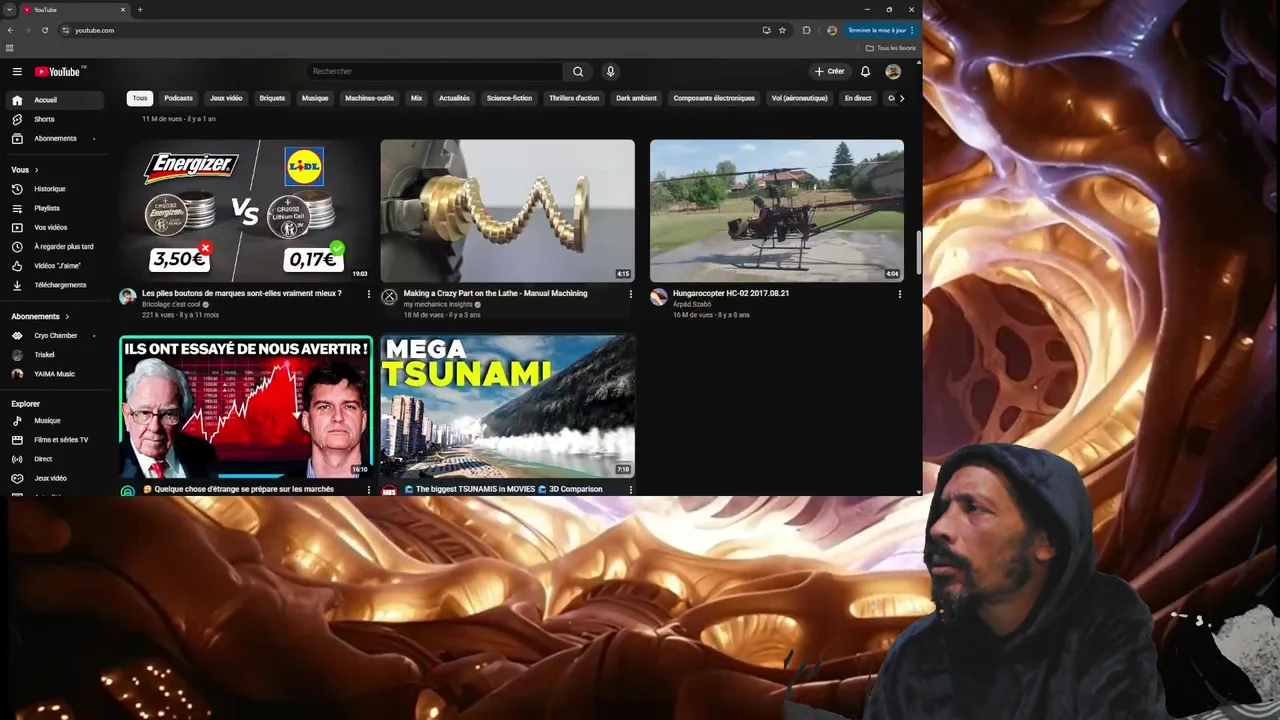
Task: Open options for Energizer piles boutons video
Action: 368,294
